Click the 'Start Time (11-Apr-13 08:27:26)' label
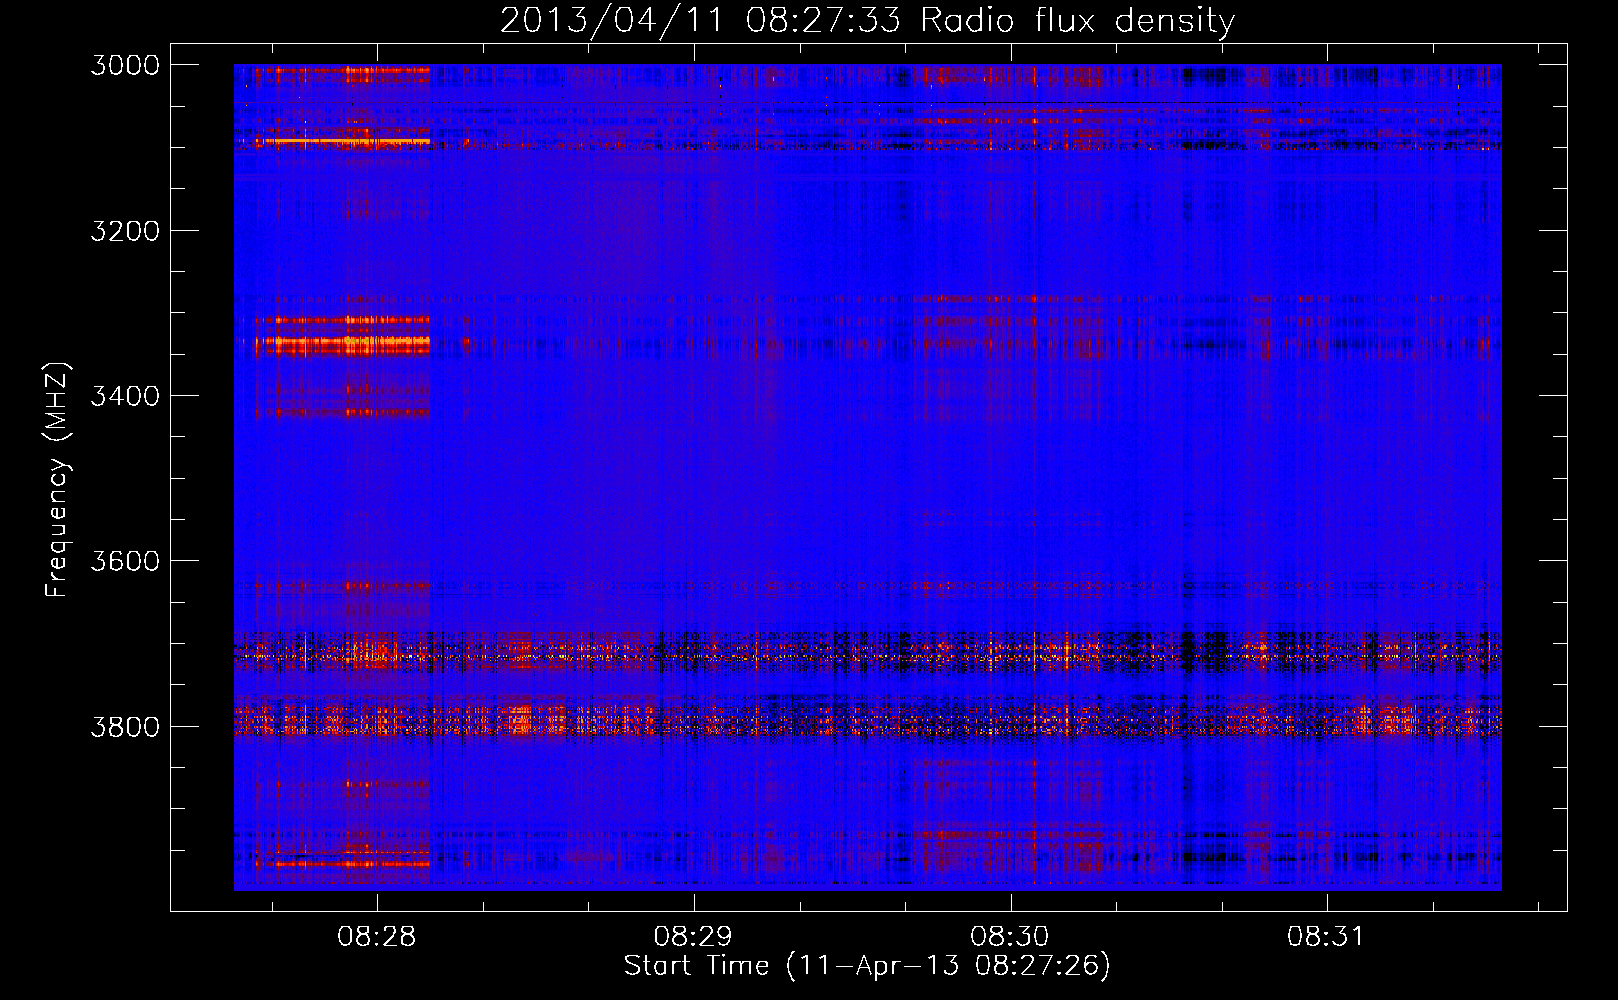 (867, 966)
